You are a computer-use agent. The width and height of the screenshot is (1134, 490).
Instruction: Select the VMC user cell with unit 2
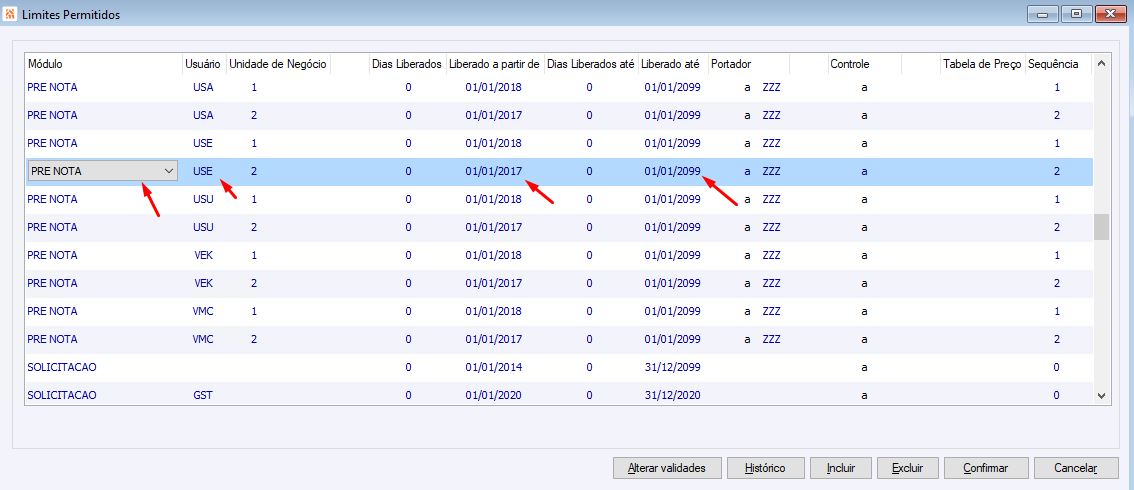203,339
